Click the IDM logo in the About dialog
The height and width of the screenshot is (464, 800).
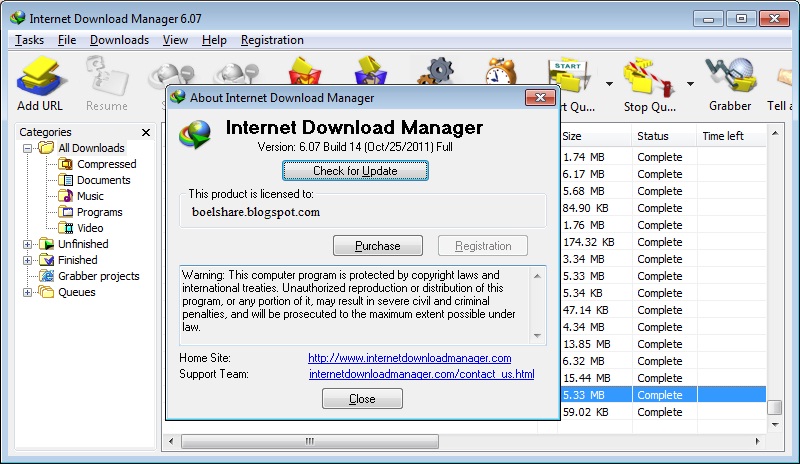coord(195,134)
